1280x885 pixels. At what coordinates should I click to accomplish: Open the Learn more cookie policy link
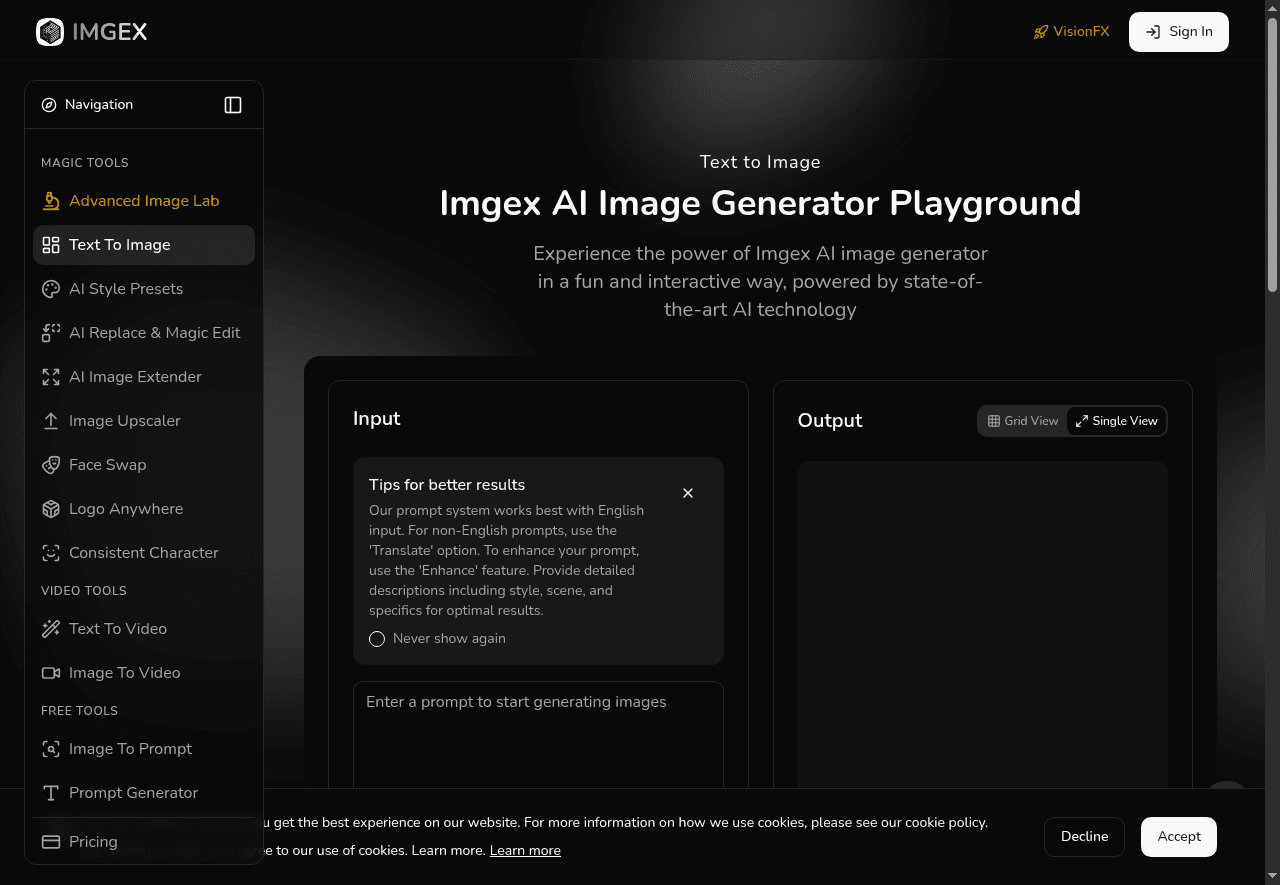tap(525, 850)
